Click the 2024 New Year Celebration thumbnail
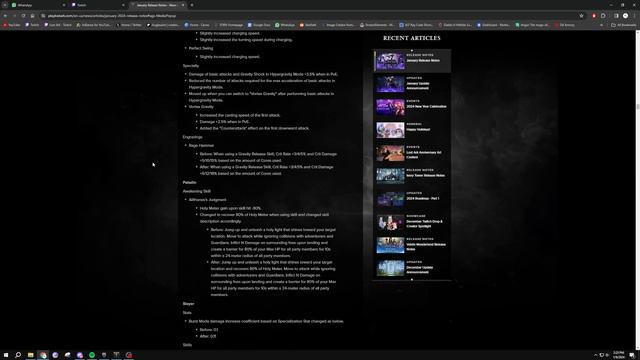Screen dimensions: 640x360 [390, 107]
